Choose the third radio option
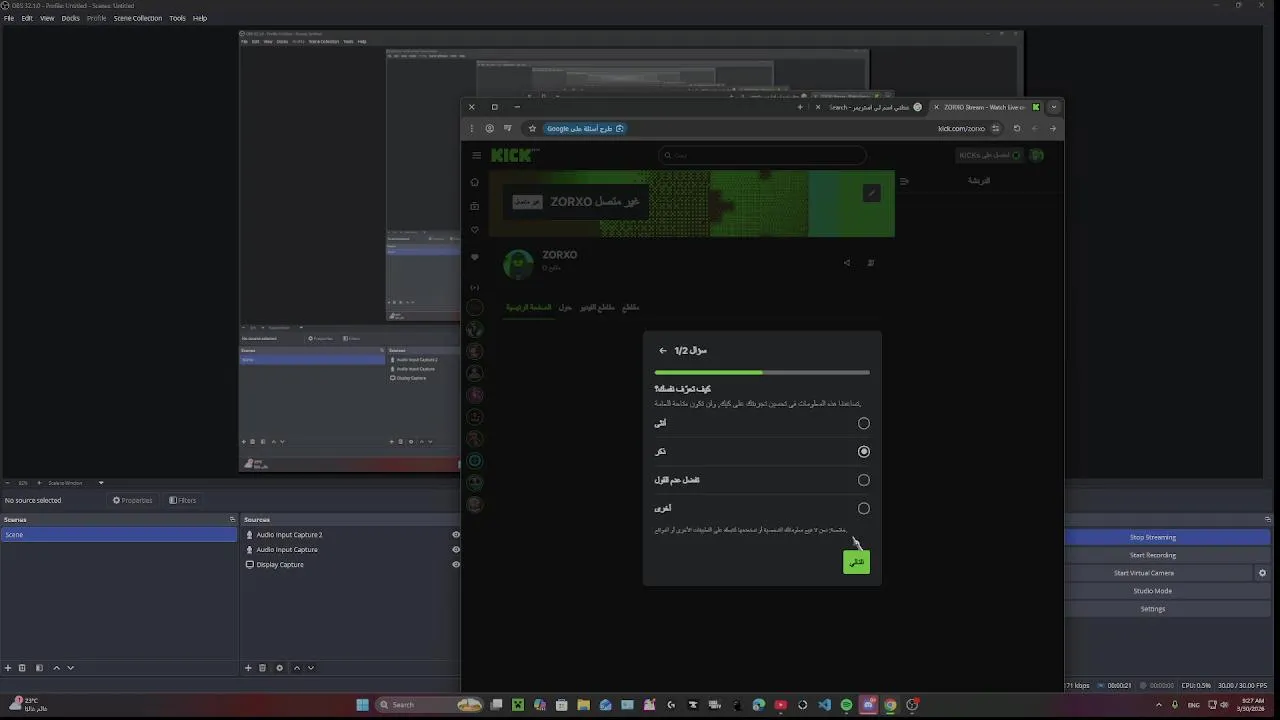Image resolution: width=1280 pixels, height=720 pixels. click(x=864, y=480)
